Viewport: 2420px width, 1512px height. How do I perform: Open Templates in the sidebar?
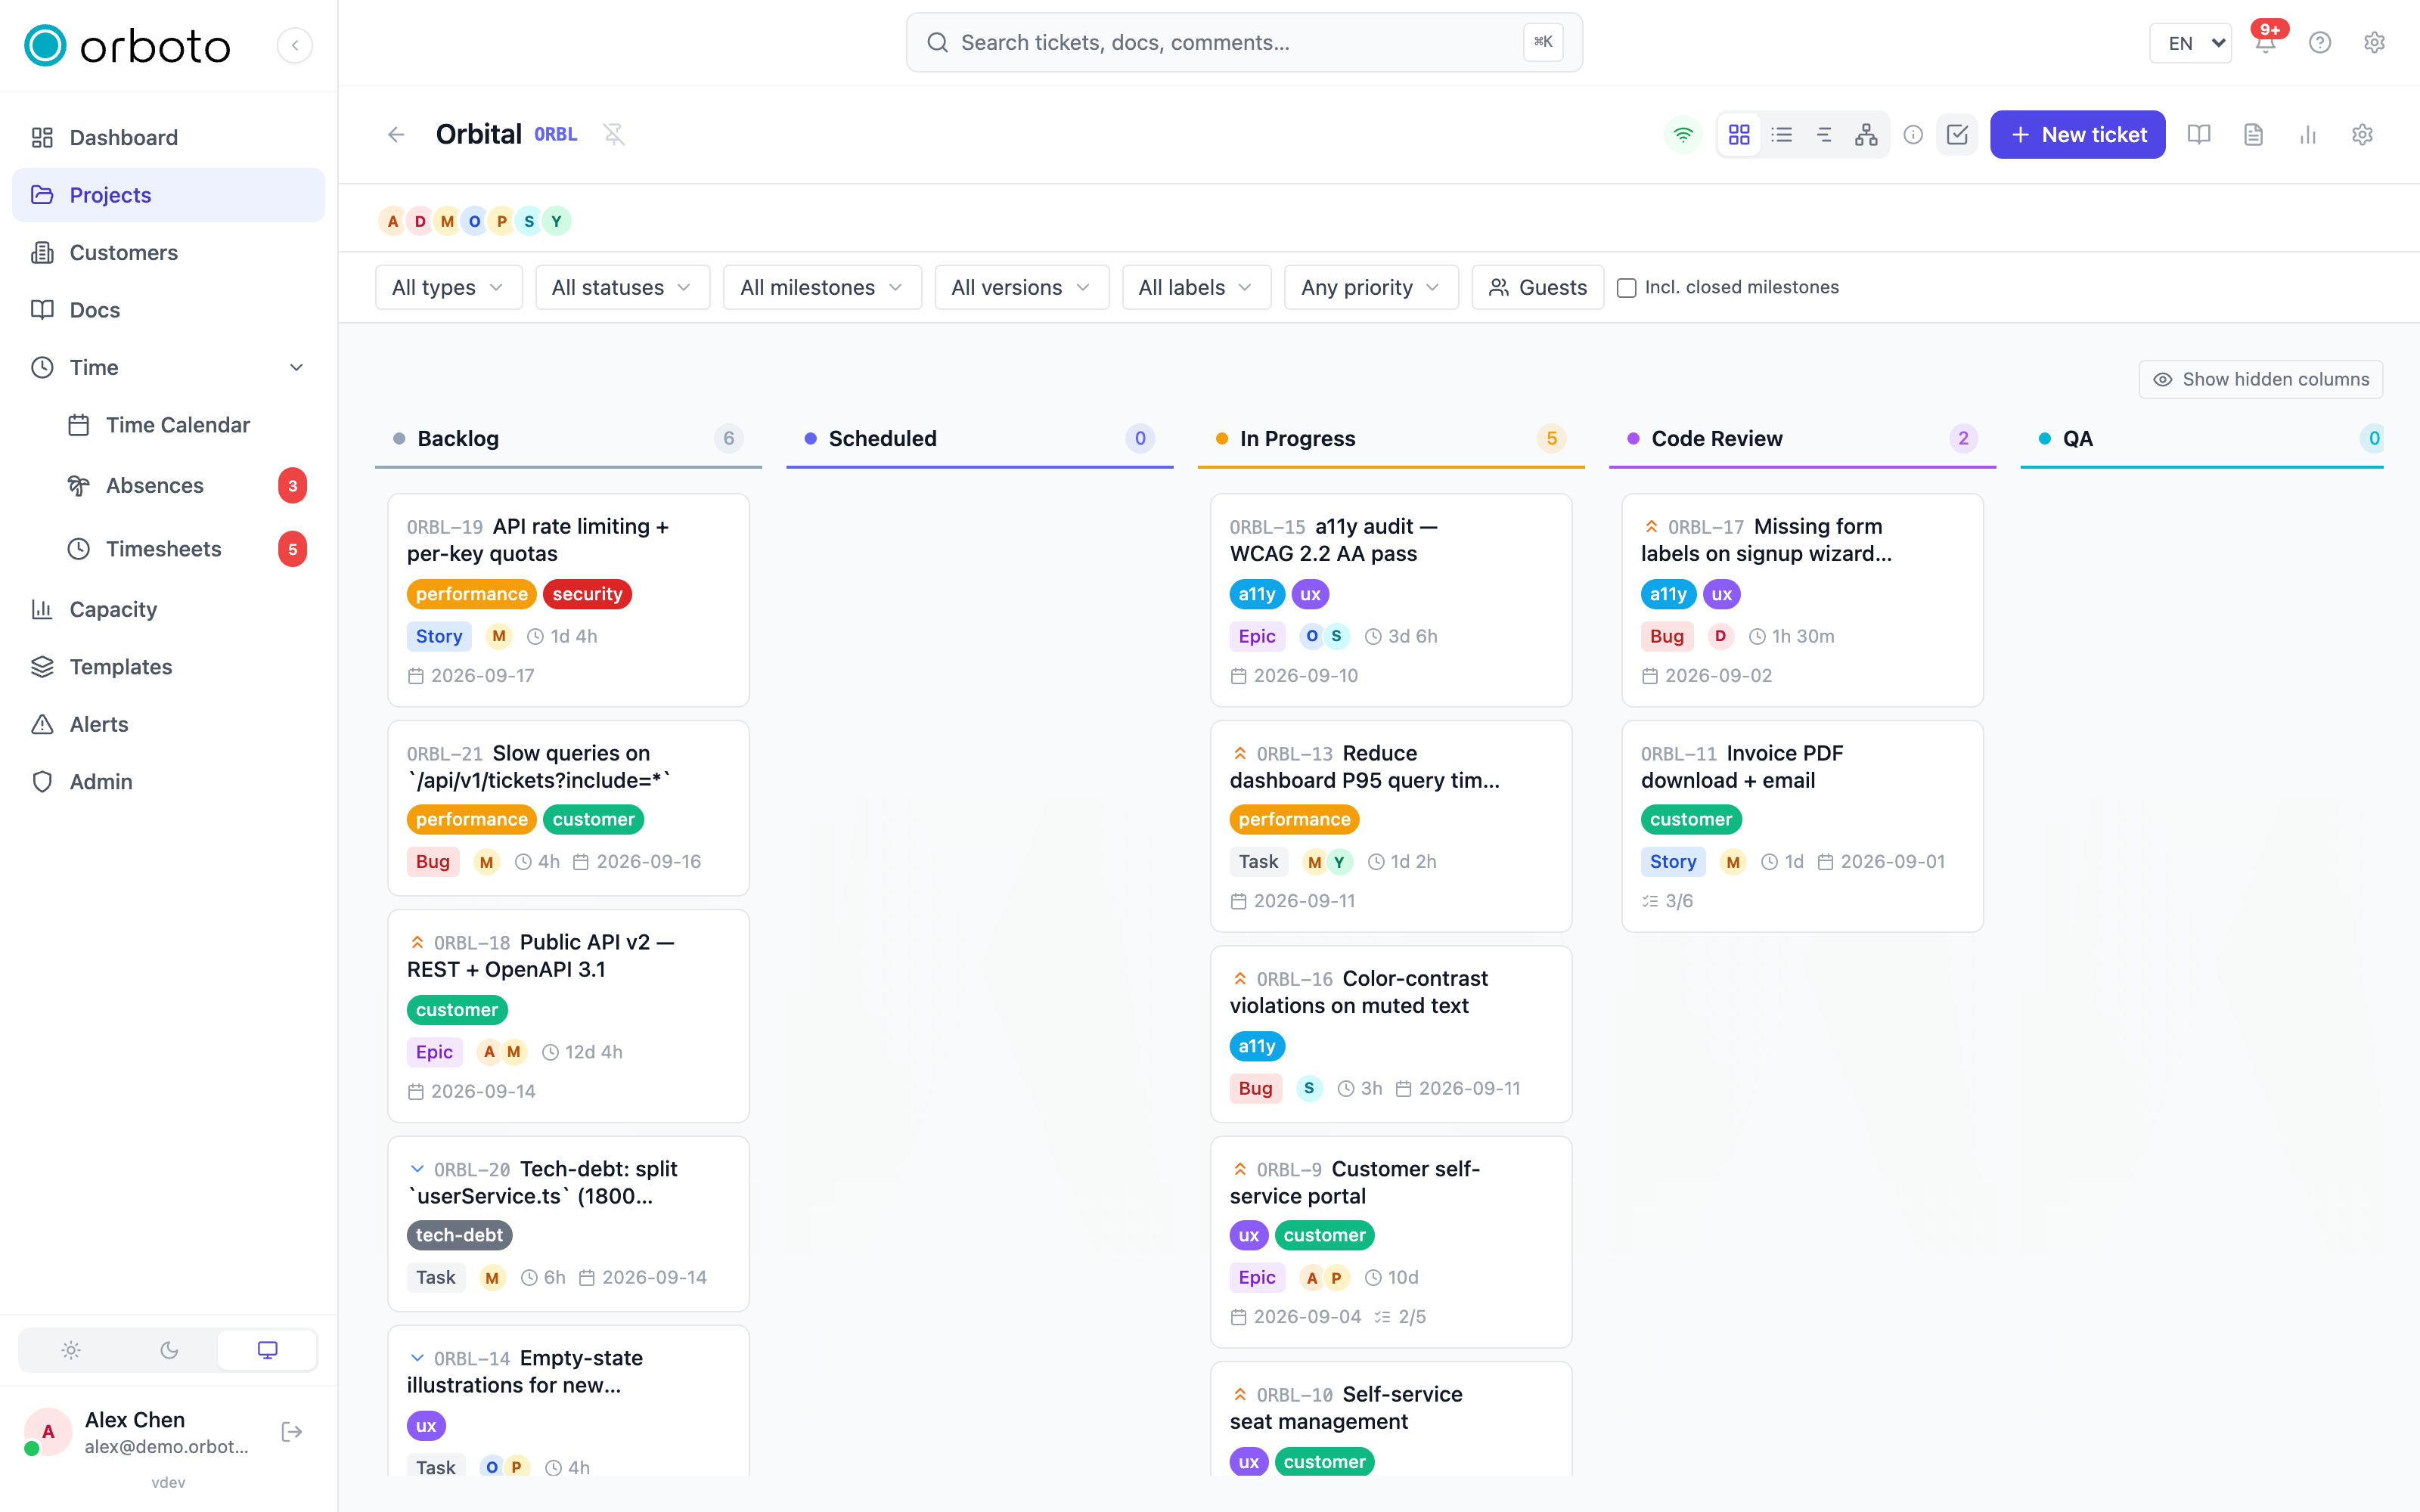click(168, 667)
